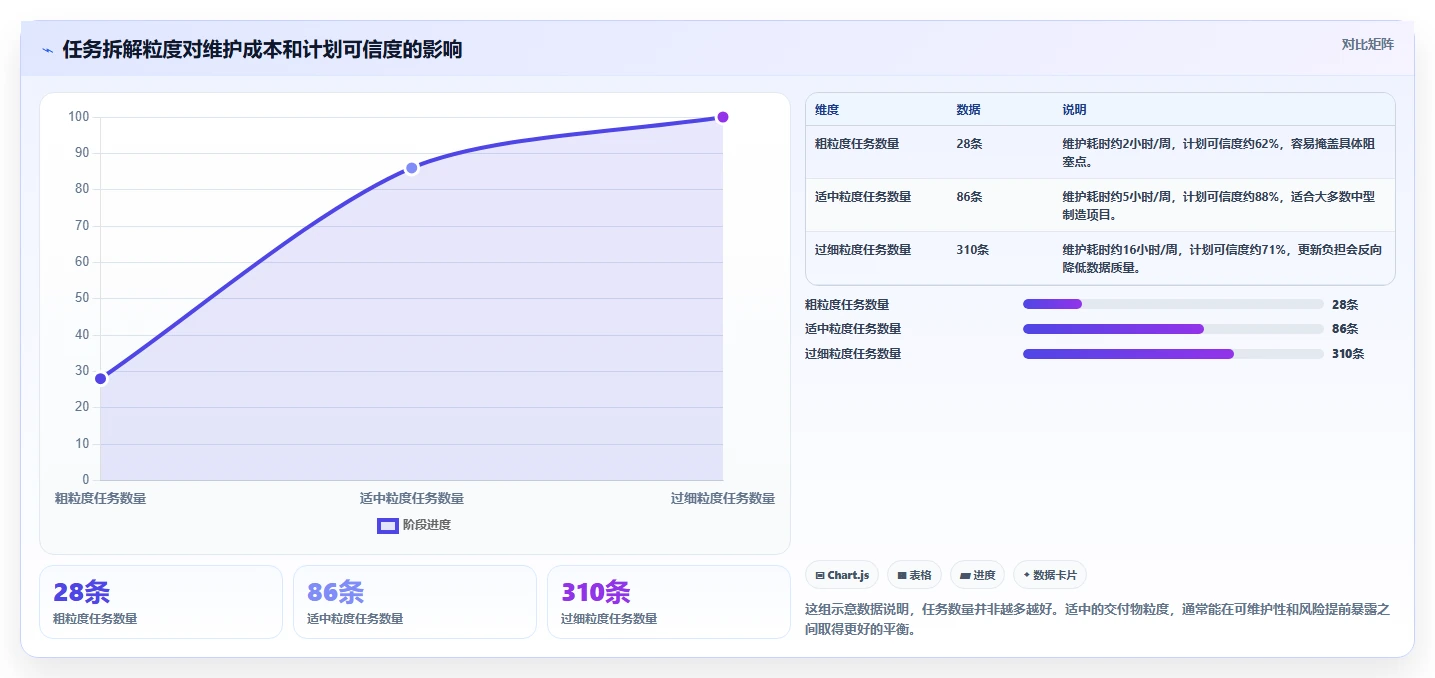Click the 进度 tag chip
This screenshot has width=1435, height=678.
pyautogui.click(x=977, y=575)
